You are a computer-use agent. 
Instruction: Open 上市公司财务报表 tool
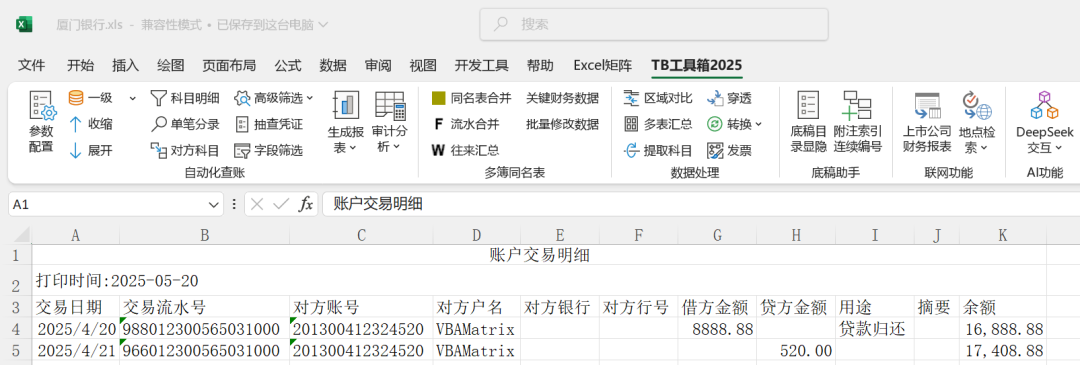(x=927, y=123)
